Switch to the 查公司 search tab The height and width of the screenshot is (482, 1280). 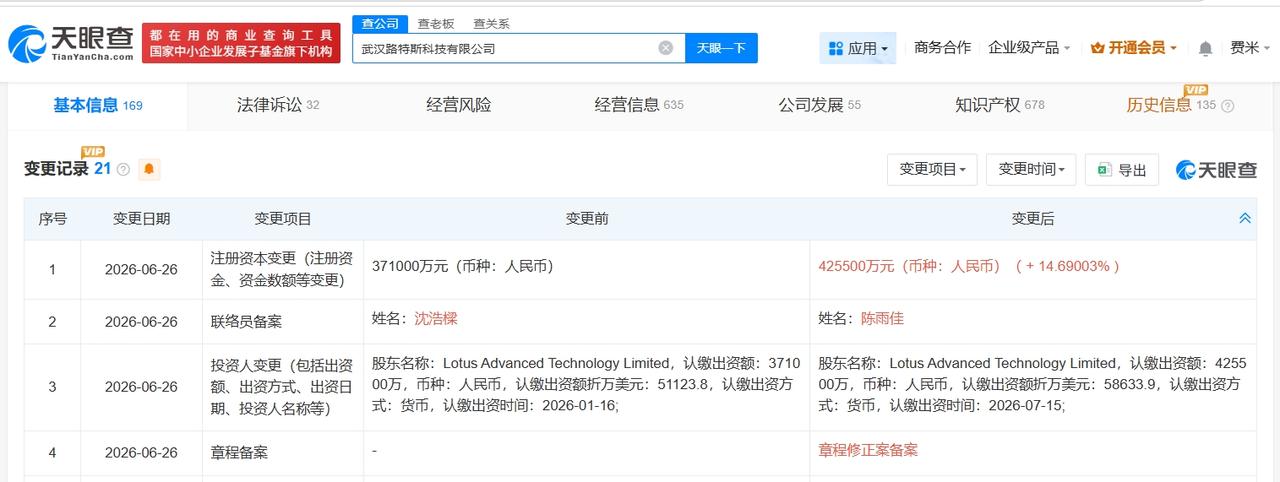tap(380, 24)
